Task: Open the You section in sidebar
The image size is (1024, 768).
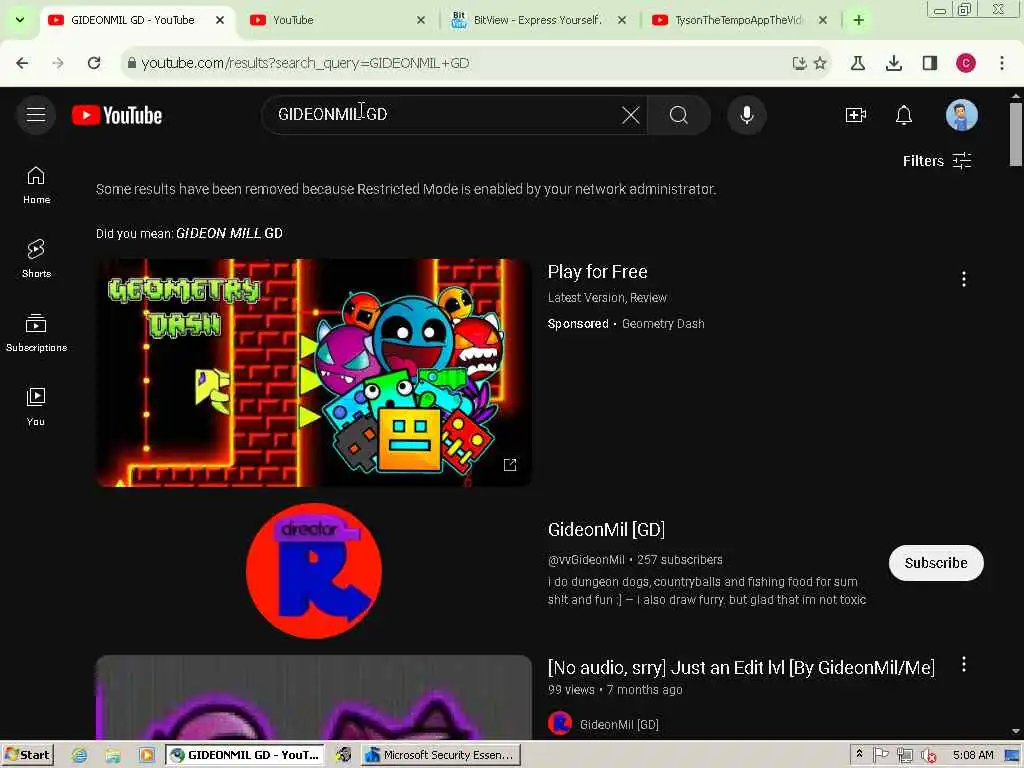Action: [x=36, y=407]
